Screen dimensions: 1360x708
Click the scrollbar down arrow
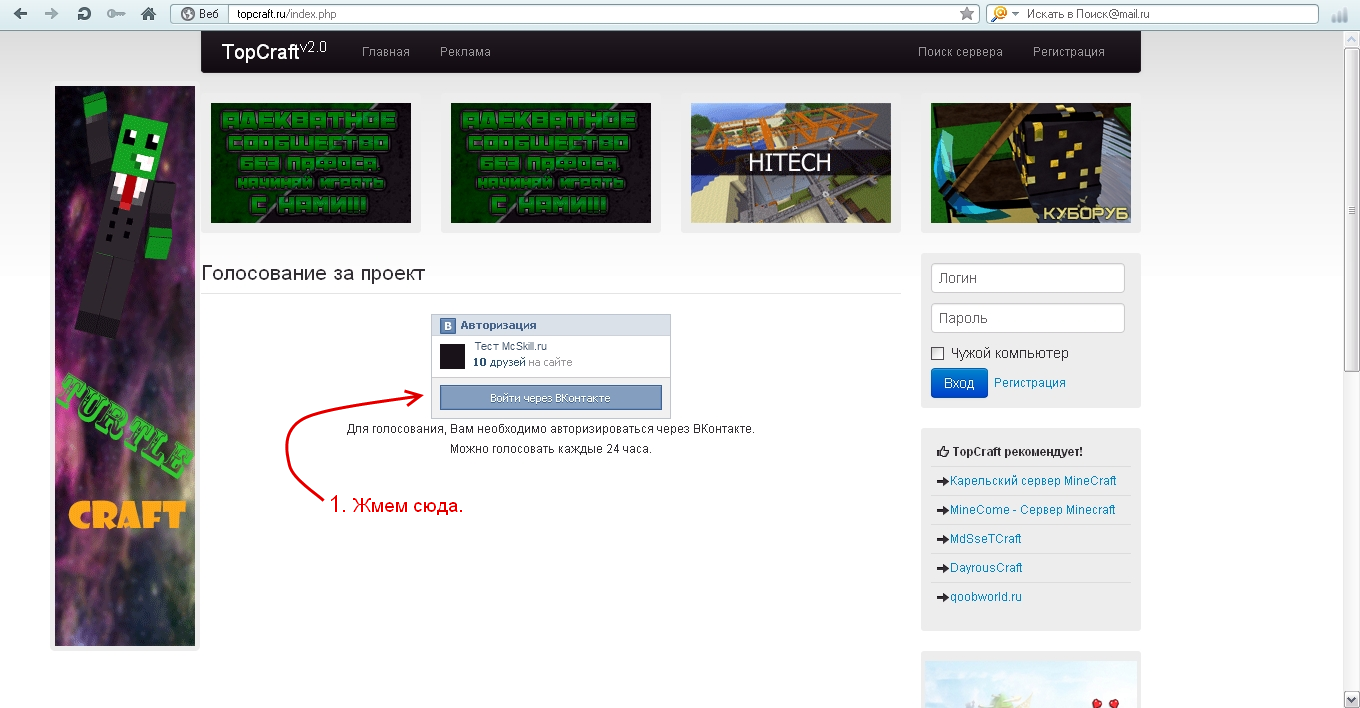pyautogui.click(x=1352, y=699)
